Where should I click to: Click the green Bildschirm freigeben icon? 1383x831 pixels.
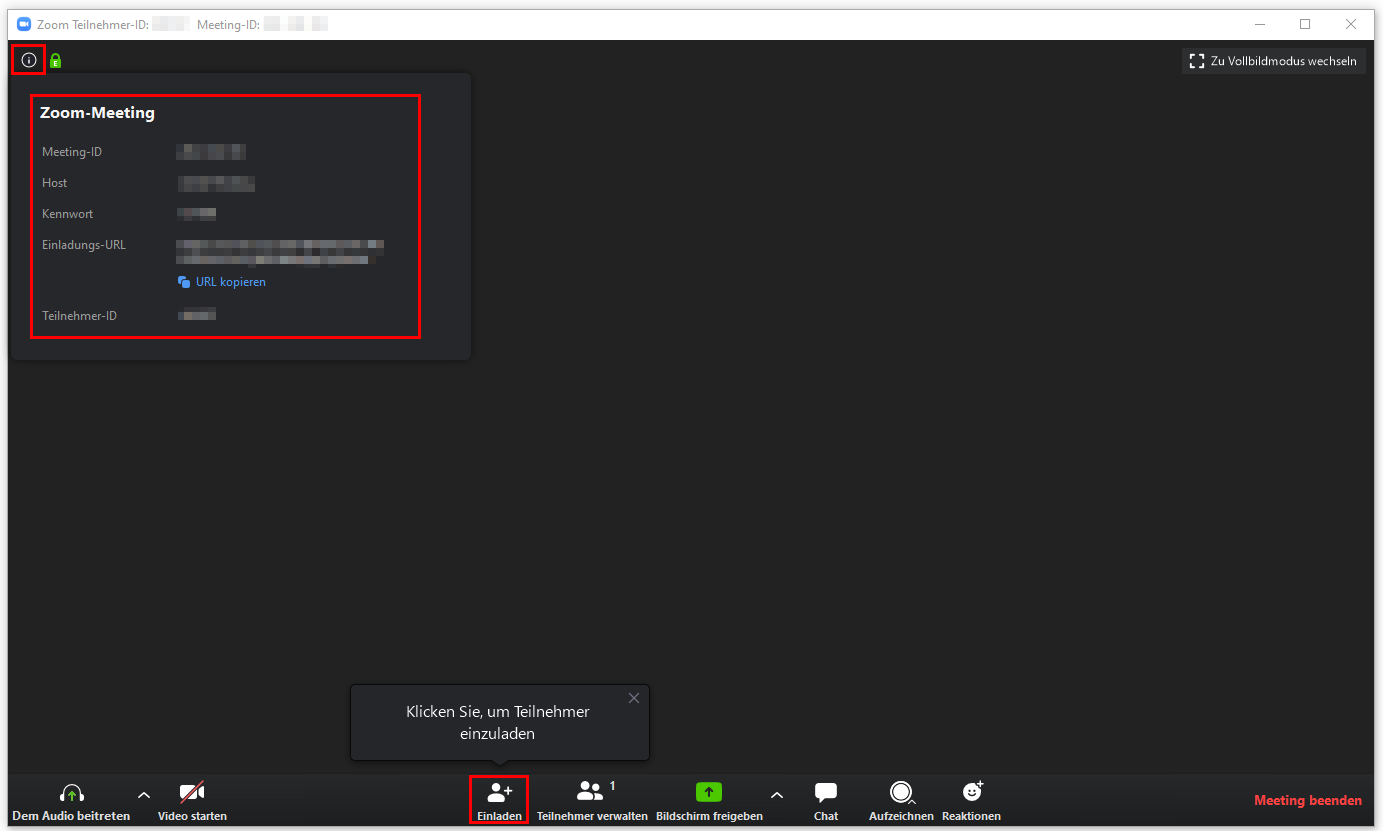coord(708,793)
